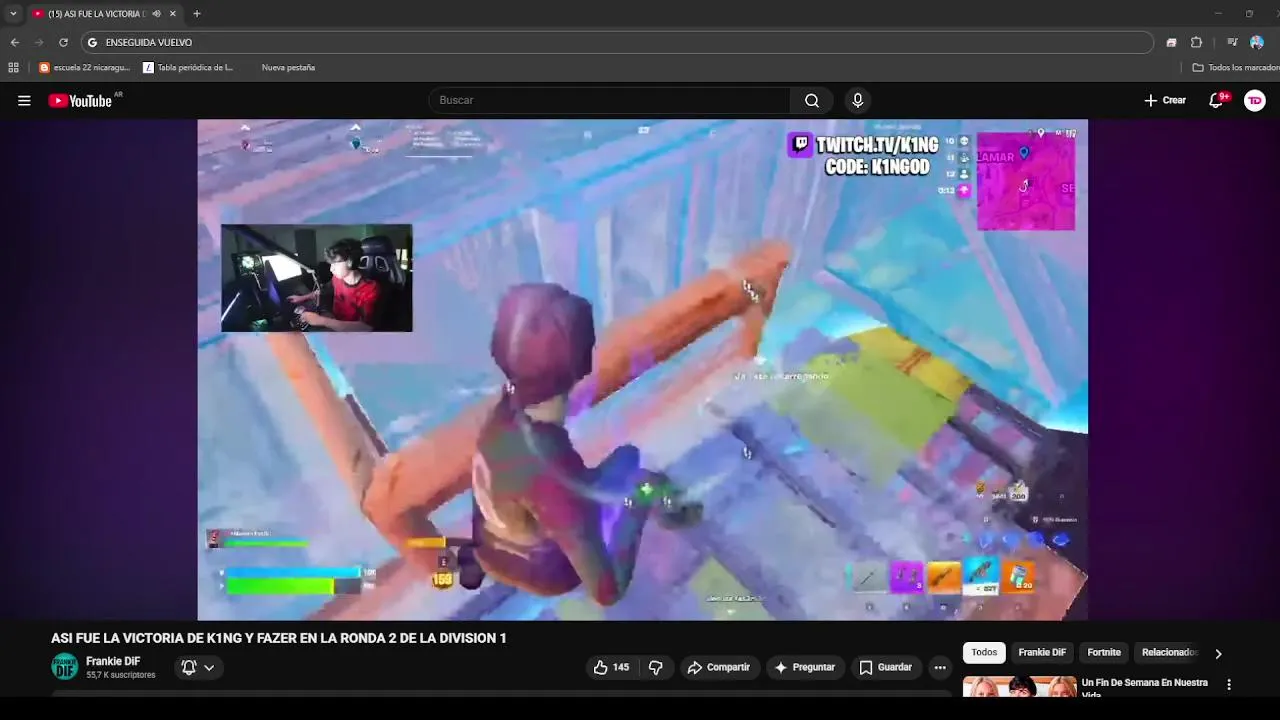Click the address bar showing ENSEGUIDA VUELVO

click(x=617, y=42)
